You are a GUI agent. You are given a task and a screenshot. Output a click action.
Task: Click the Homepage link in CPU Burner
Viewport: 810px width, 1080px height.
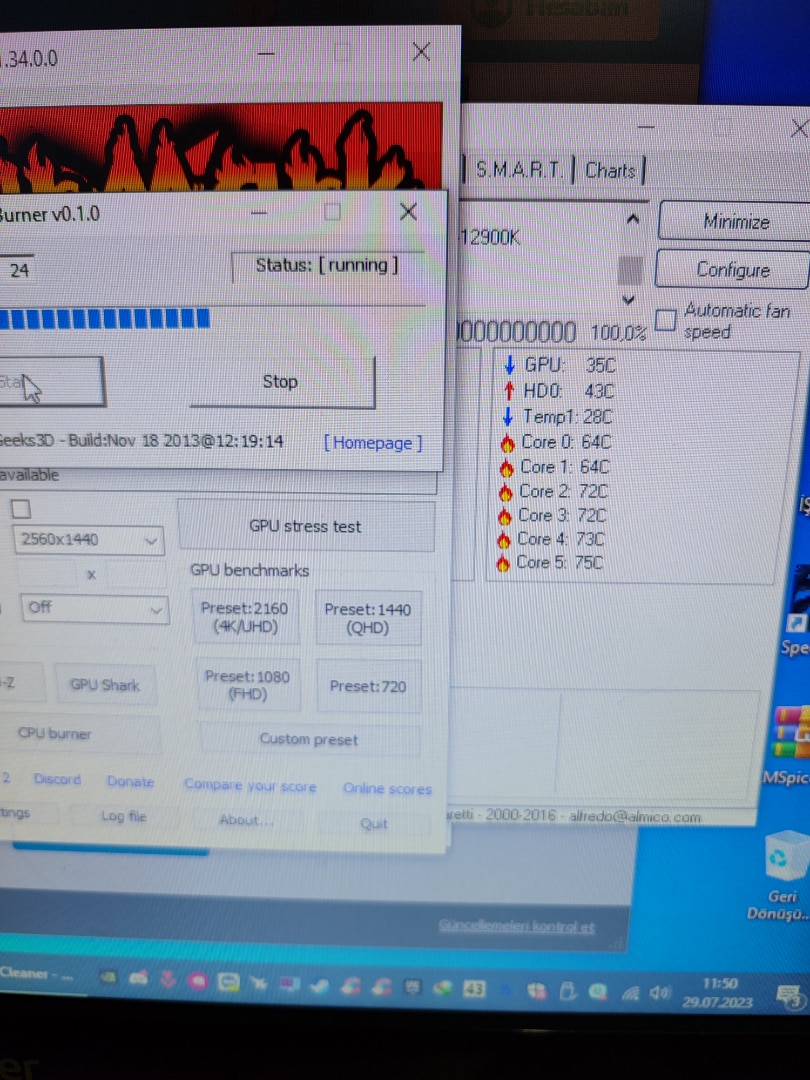(373, 443)
